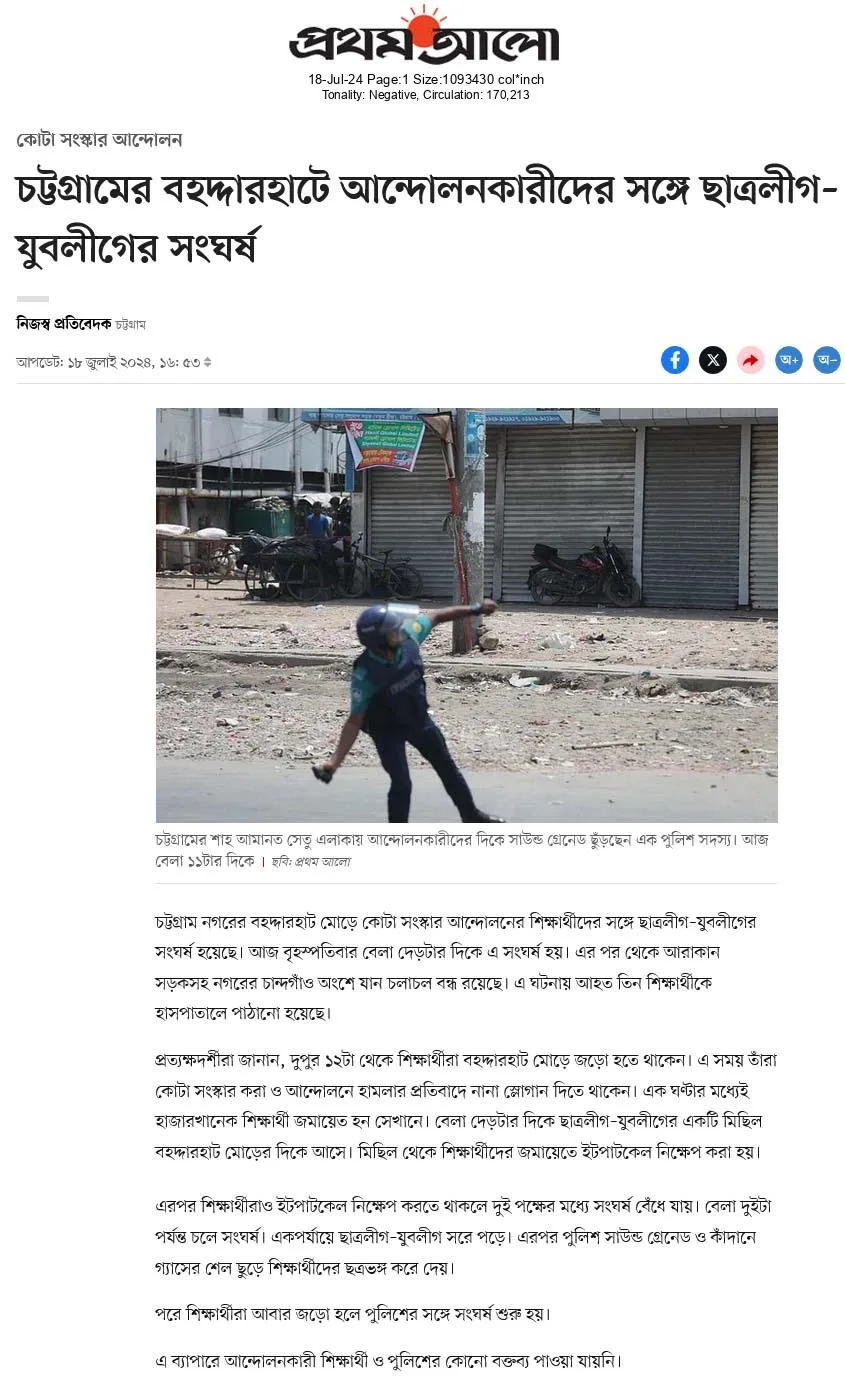845x1398 pixels.
Task: Share the article on Facebook
Action: 675,360
